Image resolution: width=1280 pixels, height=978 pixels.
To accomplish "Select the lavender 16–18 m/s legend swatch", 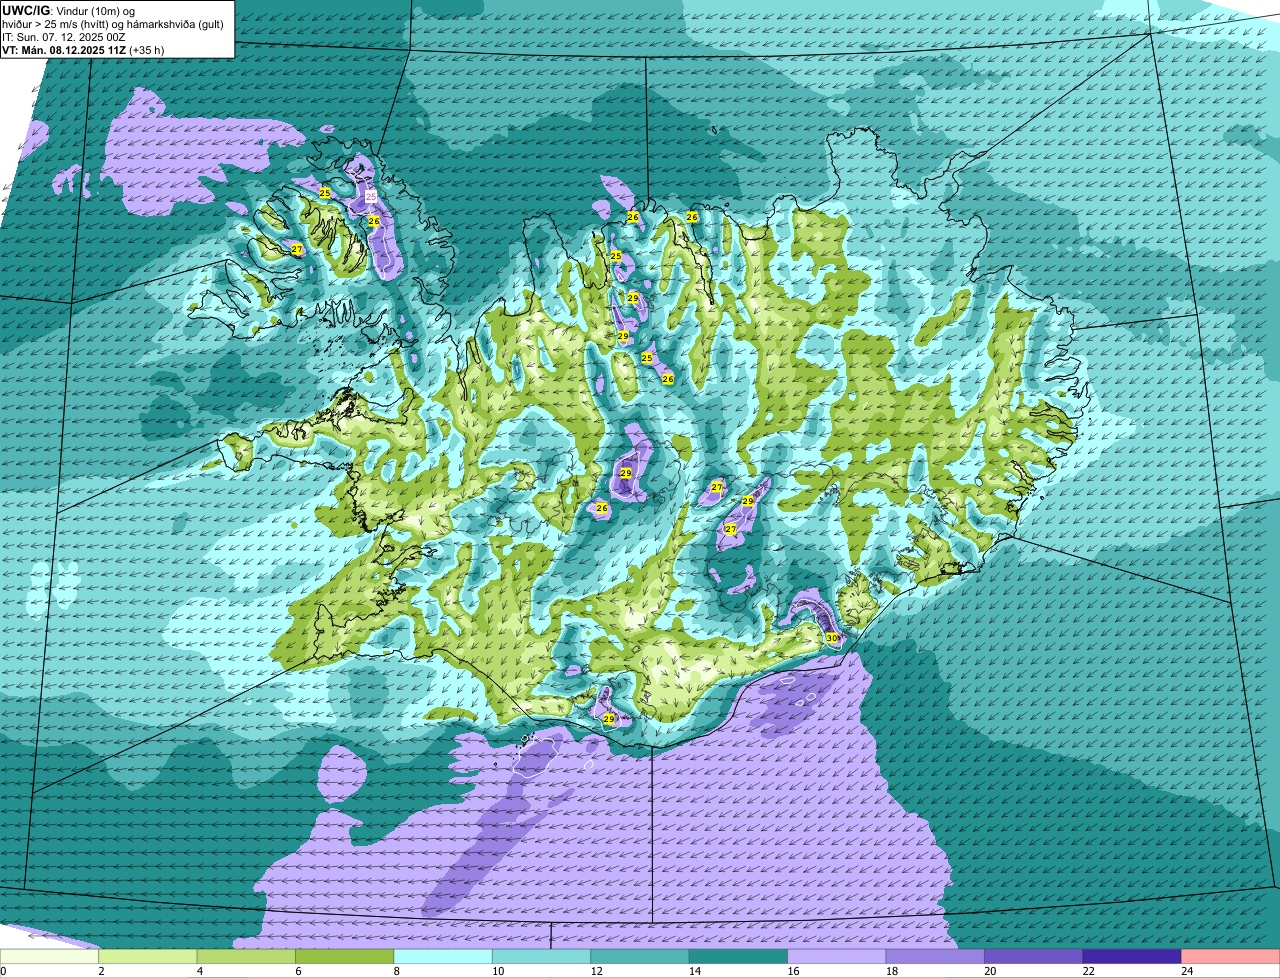I will coord(837,957).
